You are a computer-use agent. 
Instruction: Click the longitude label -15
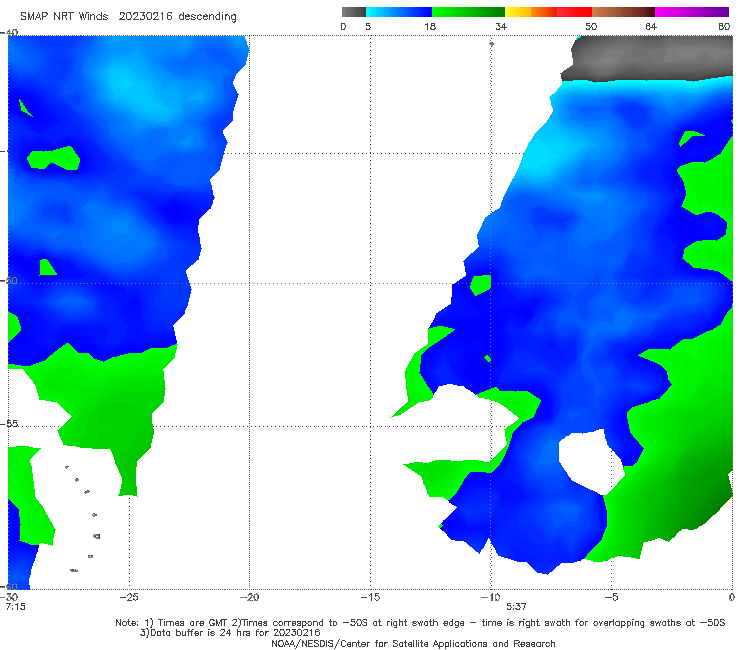tap(370, 597)
